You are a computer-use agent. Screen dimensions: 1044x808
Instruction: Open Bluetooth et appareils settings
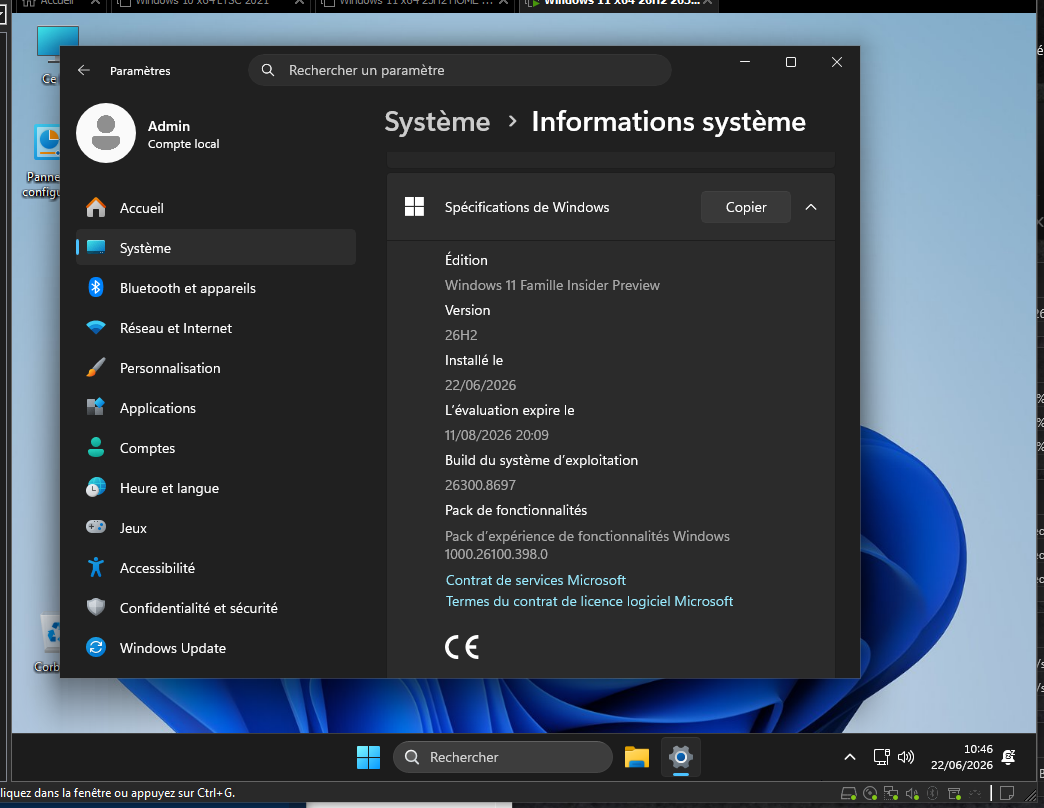[x=216, y=288]
